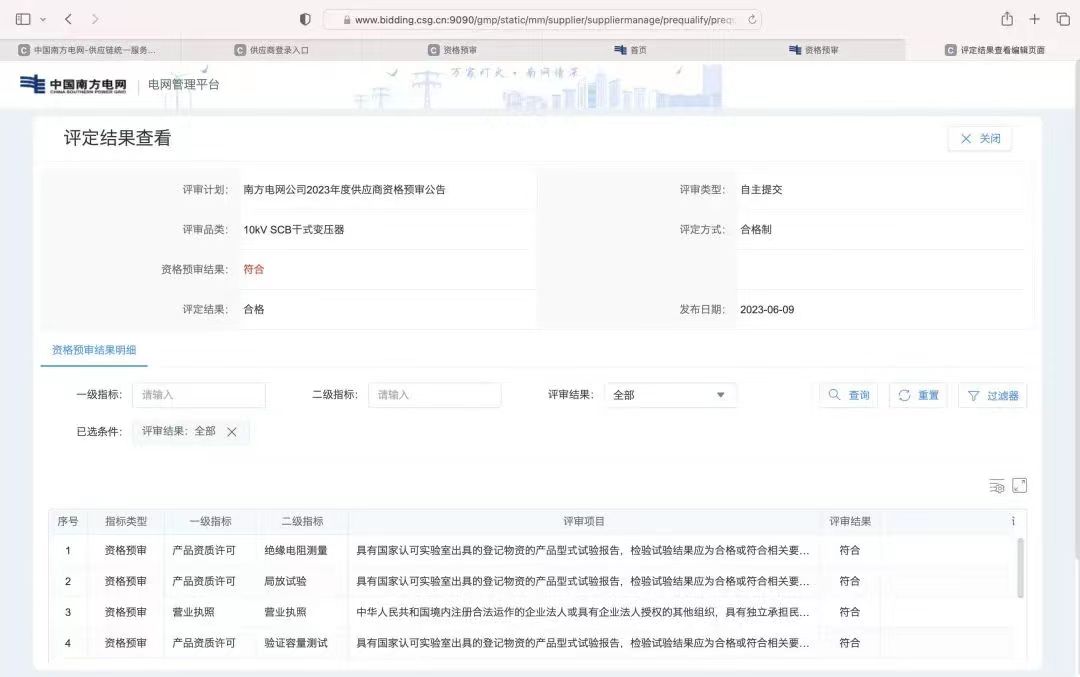
Task: Show the tab overview icon
Action: 1062,19
